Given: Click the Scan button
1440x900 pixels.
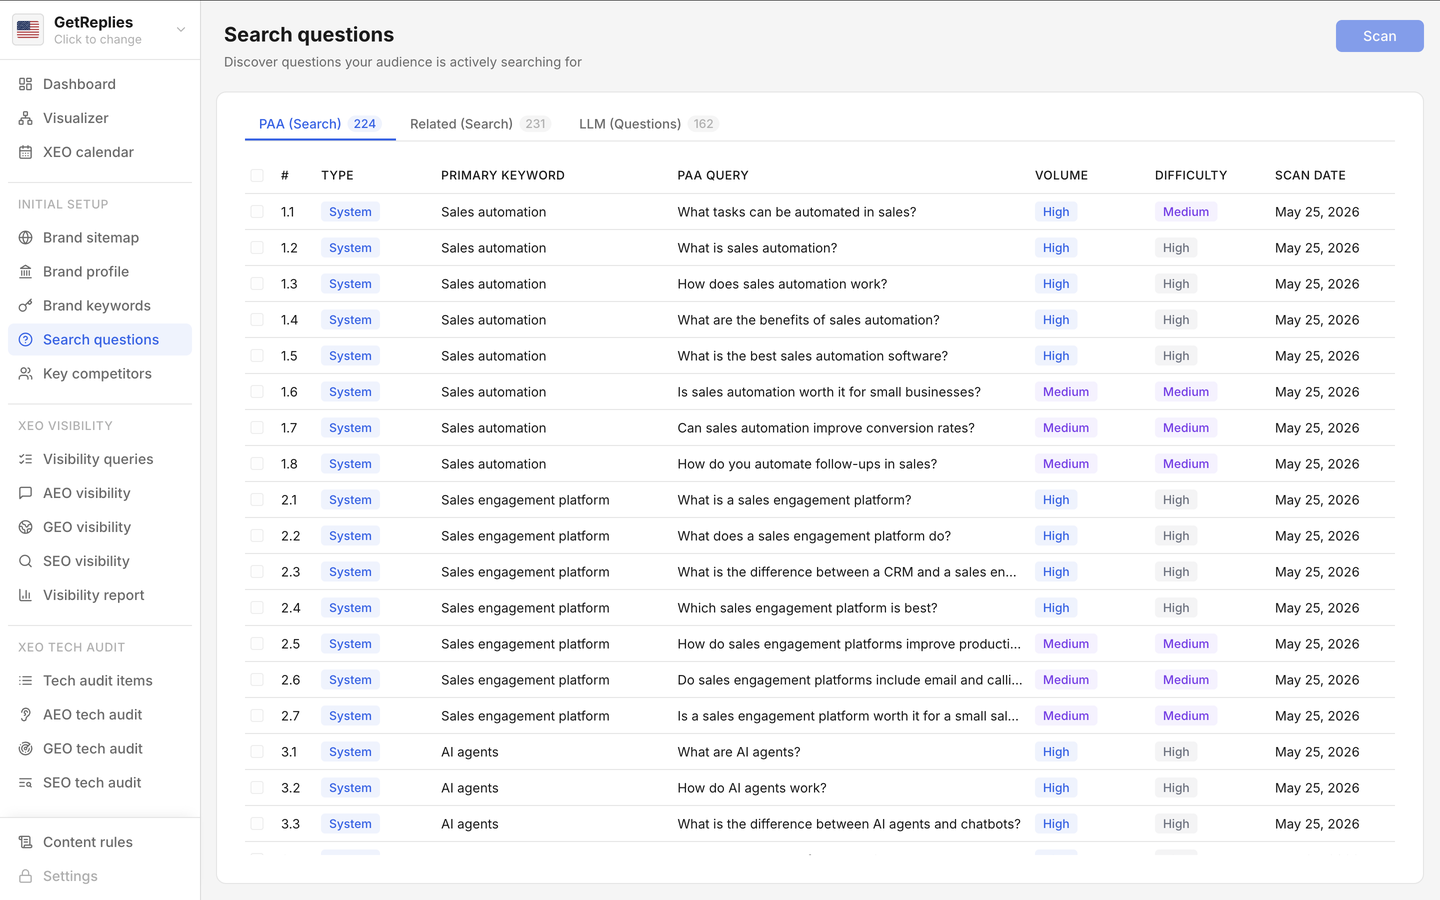Looking at the screenshot, I should coord(1379,36).
